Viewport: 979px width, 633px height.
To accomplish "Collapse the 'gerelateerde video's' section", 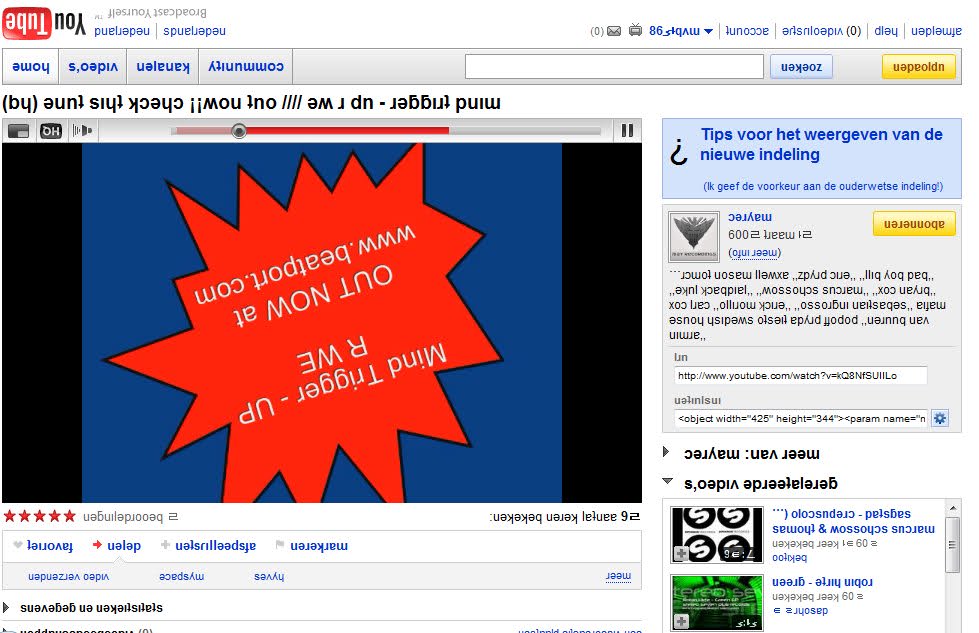I will [x=668, y=483].
